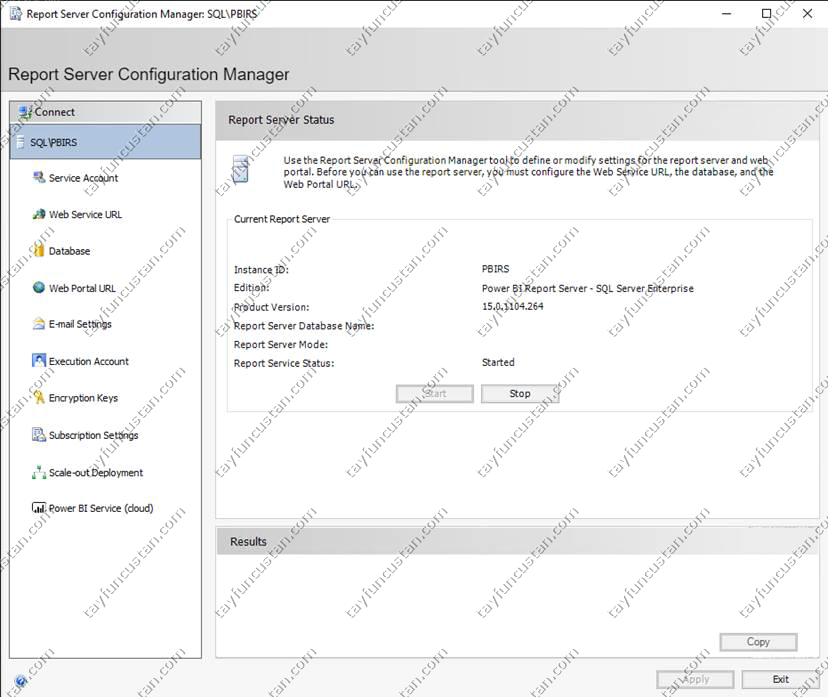Screen dimensions: 828x697
Task: Open Scale-out Deployment page
Action: point(96,473)
